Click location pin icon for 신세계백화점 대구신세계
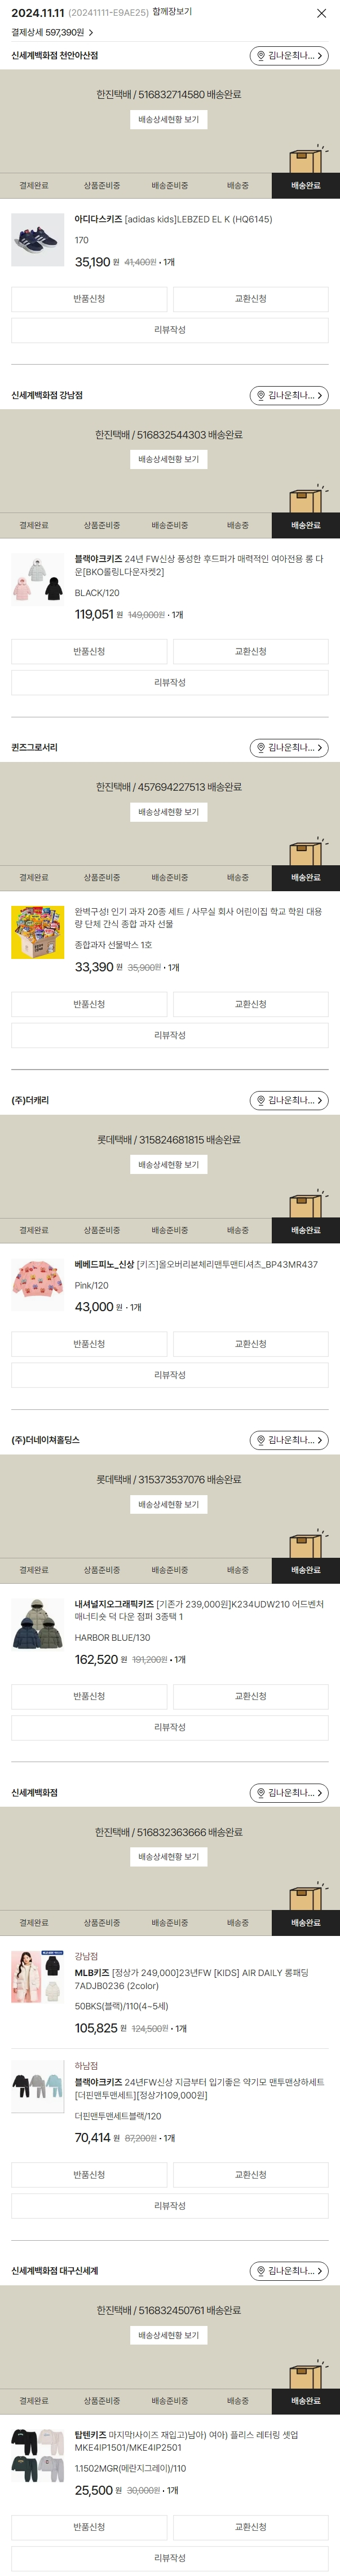 click(261, 2271)
